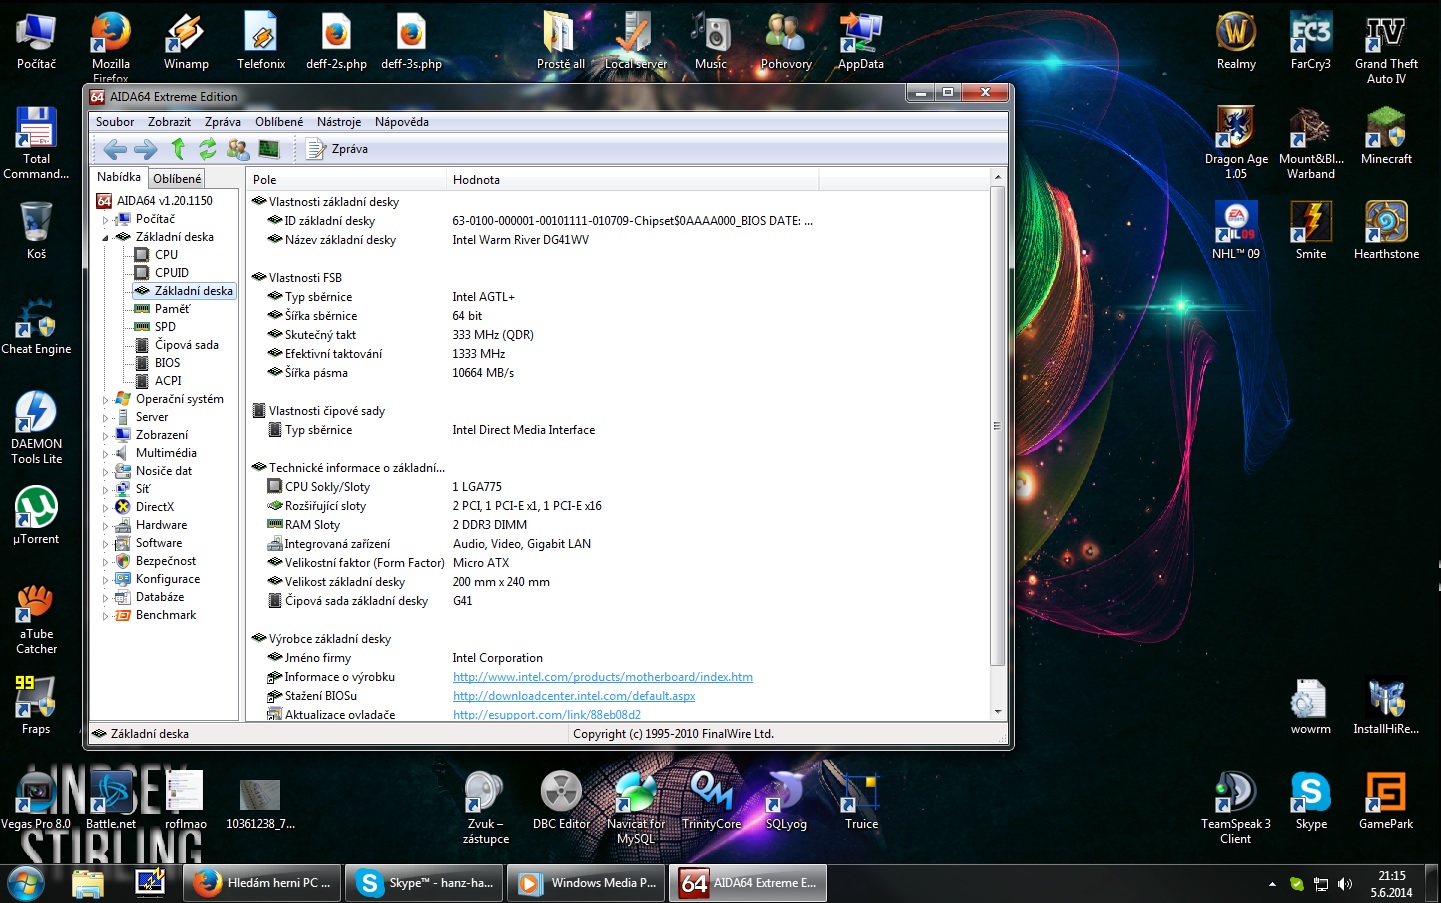Click the Windows Start button
The height and width of the screenshot is (903, 1441).
pyautogui.click(x=27, y=884)
